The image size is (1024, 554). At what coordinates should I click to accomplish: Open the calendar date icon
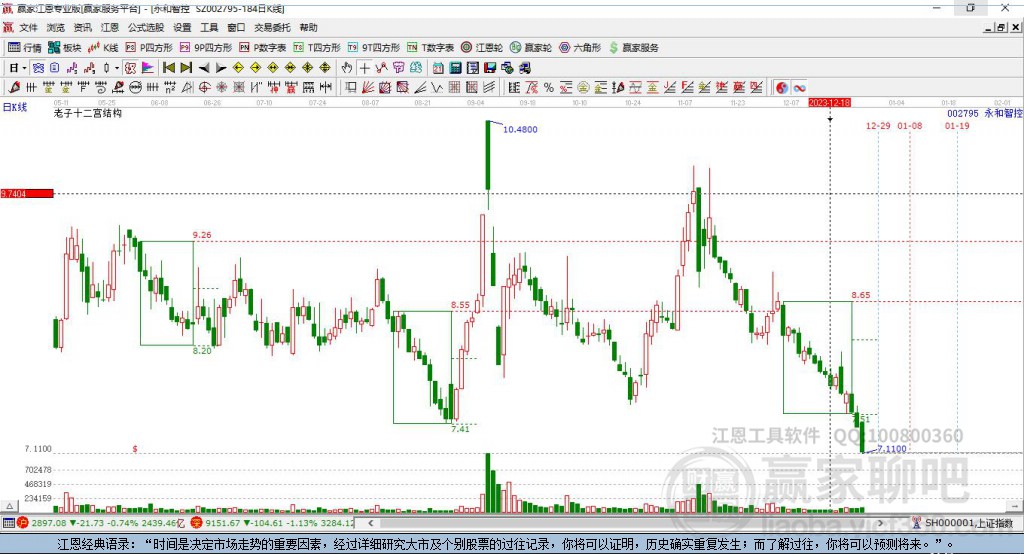point(438,68)
